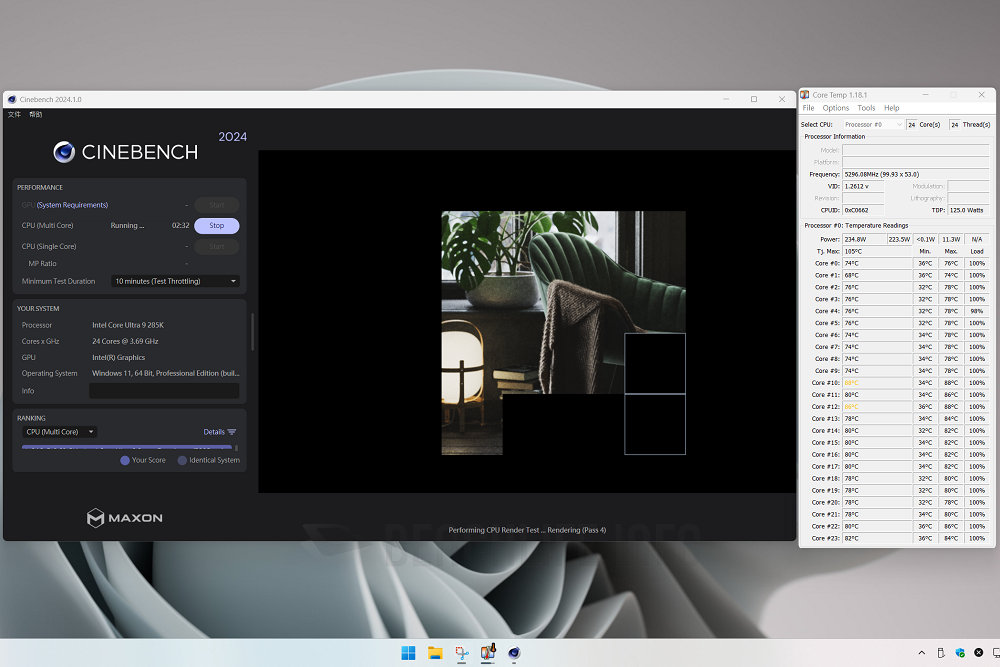Click the Maxon logo

124,518
